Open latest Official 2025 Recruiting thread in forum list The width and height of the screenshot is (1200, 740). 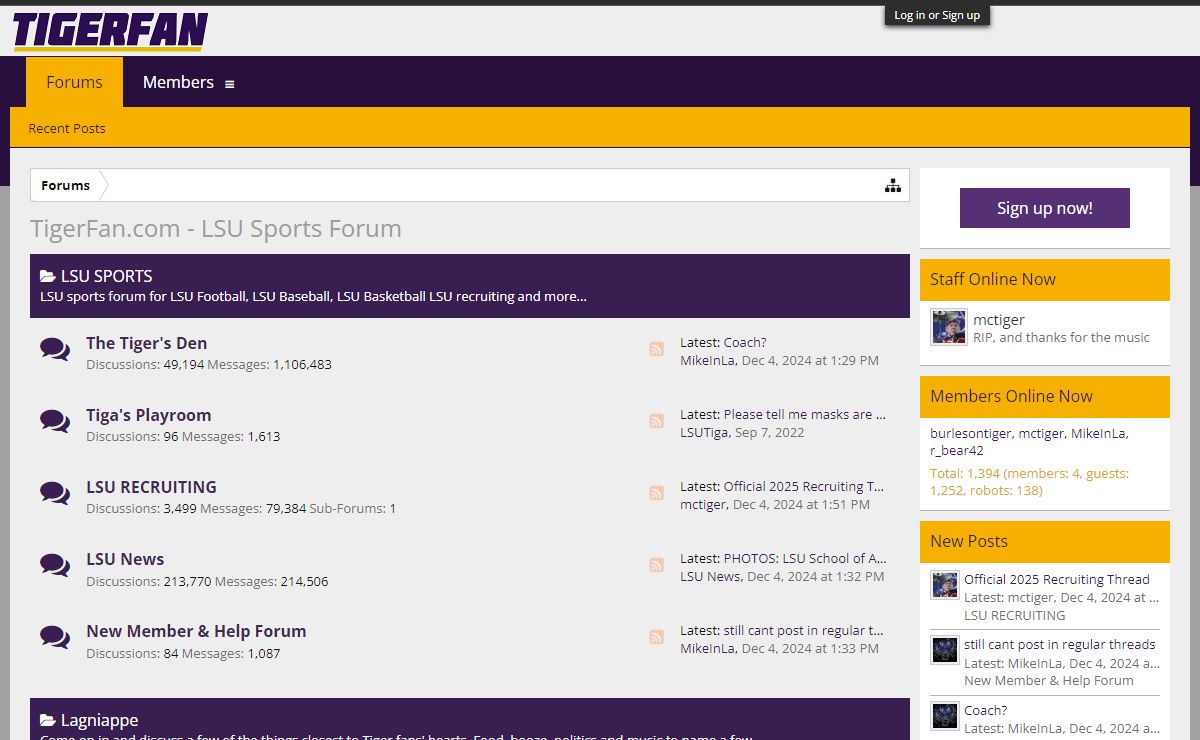click(804, 486)
